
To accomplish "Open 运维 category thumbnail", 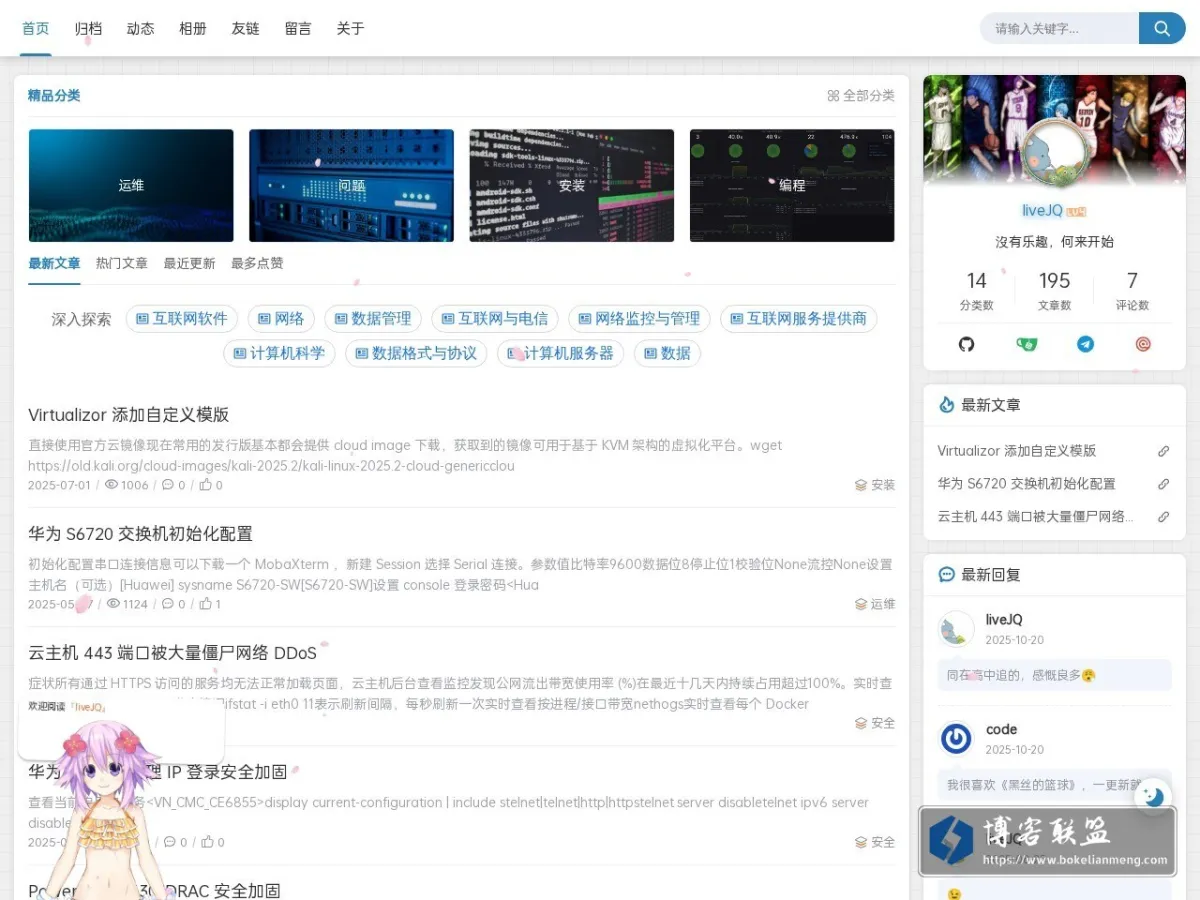I will tap(131, 185).
